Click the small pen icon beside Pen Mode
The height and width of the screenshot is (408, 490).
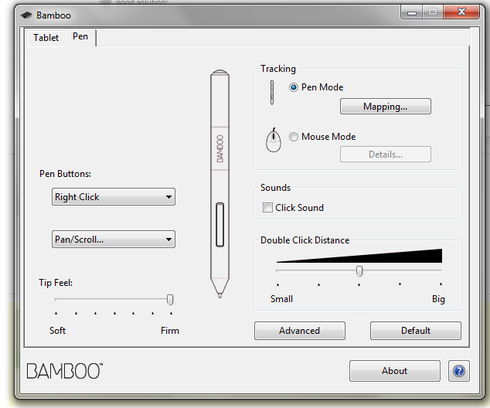click(272, 92)
